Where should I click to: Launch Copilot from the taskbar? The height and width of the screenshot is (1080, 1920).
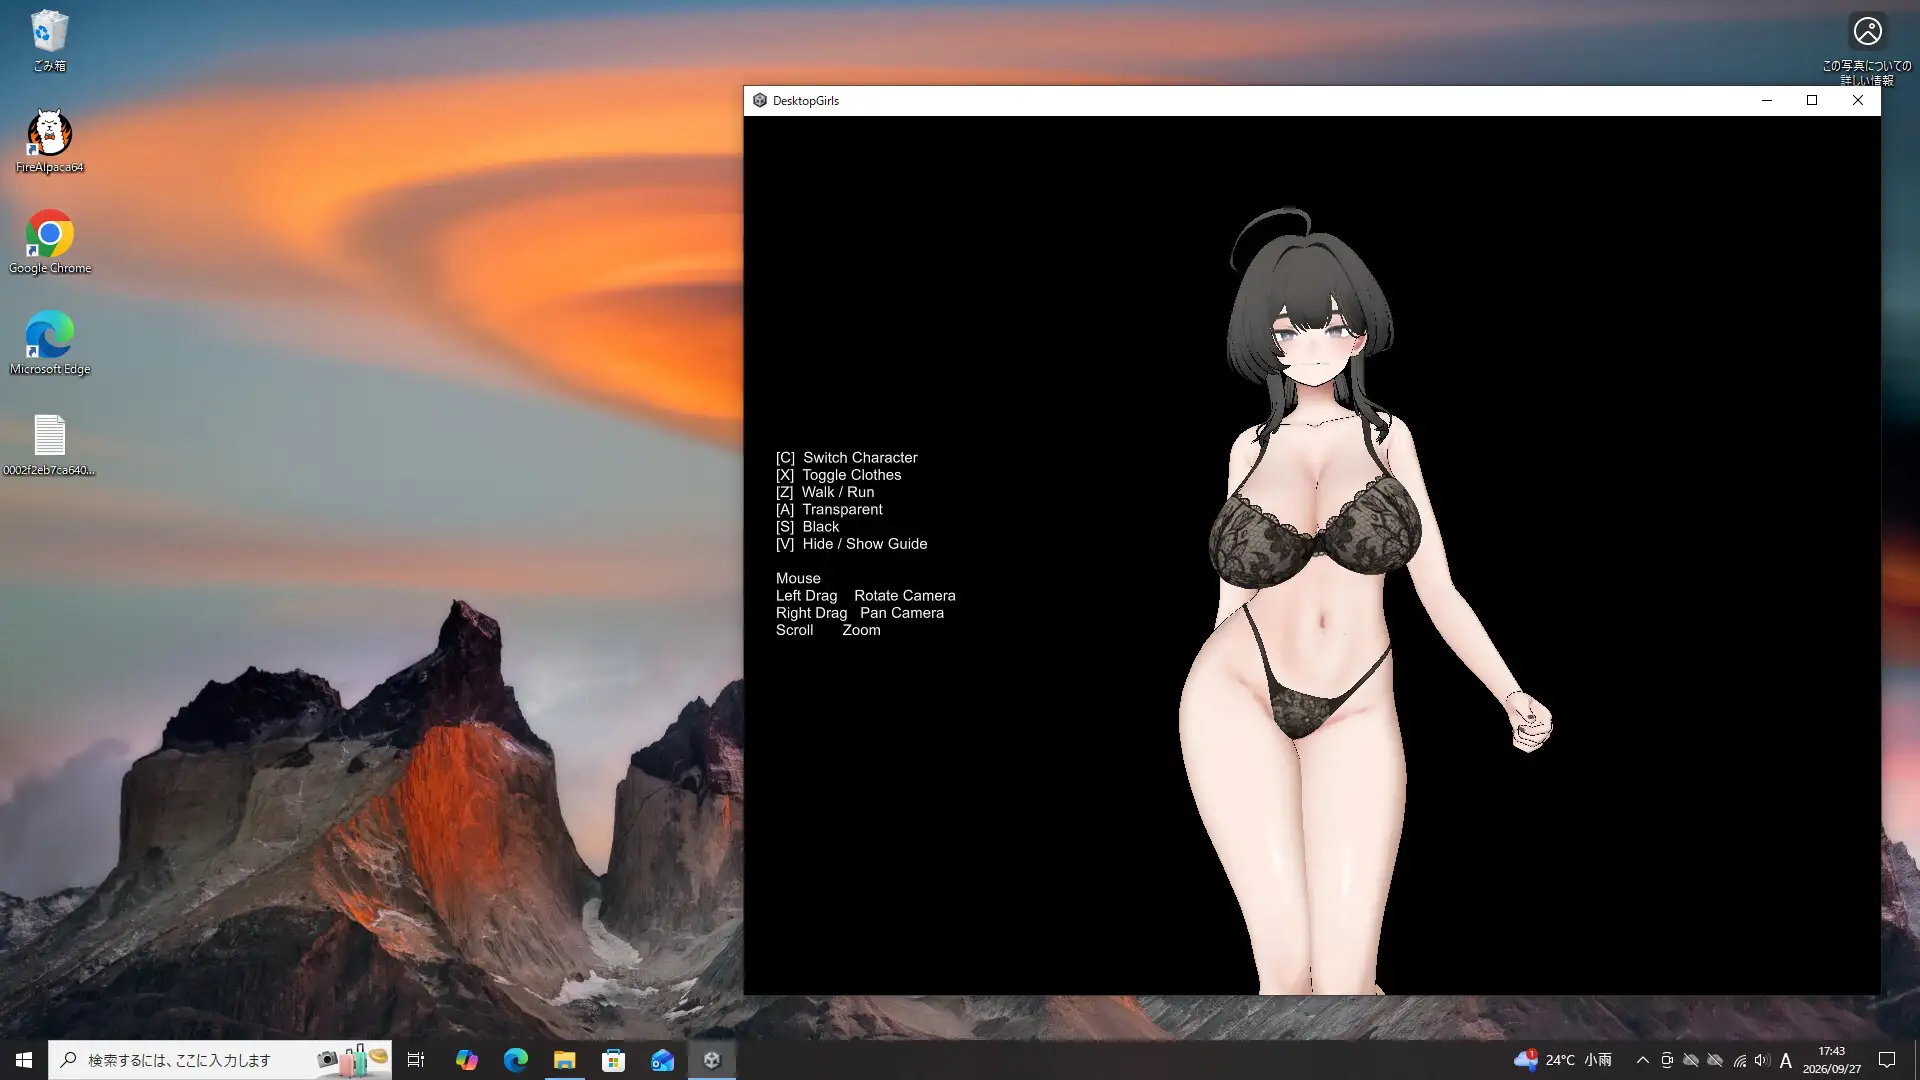click(466, 1060)
